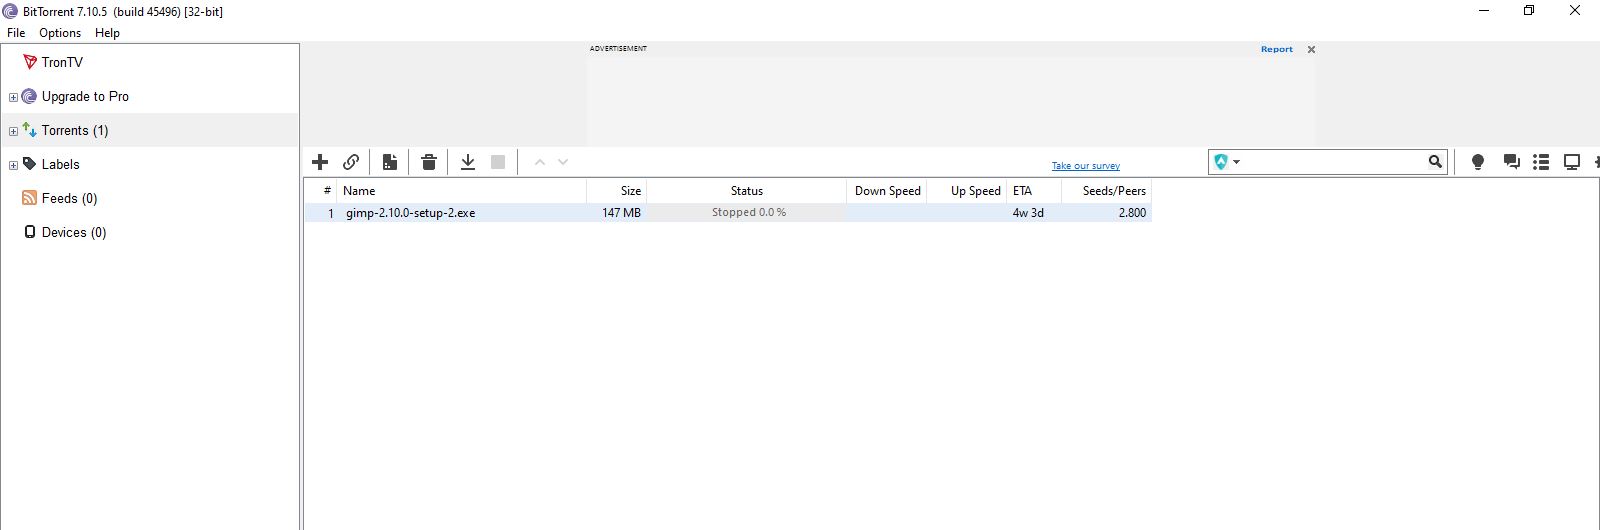Viewport: 1600px width, 530px height.
Task: Click the Stopped 0.0% progress bar
Action: (748, 213)
